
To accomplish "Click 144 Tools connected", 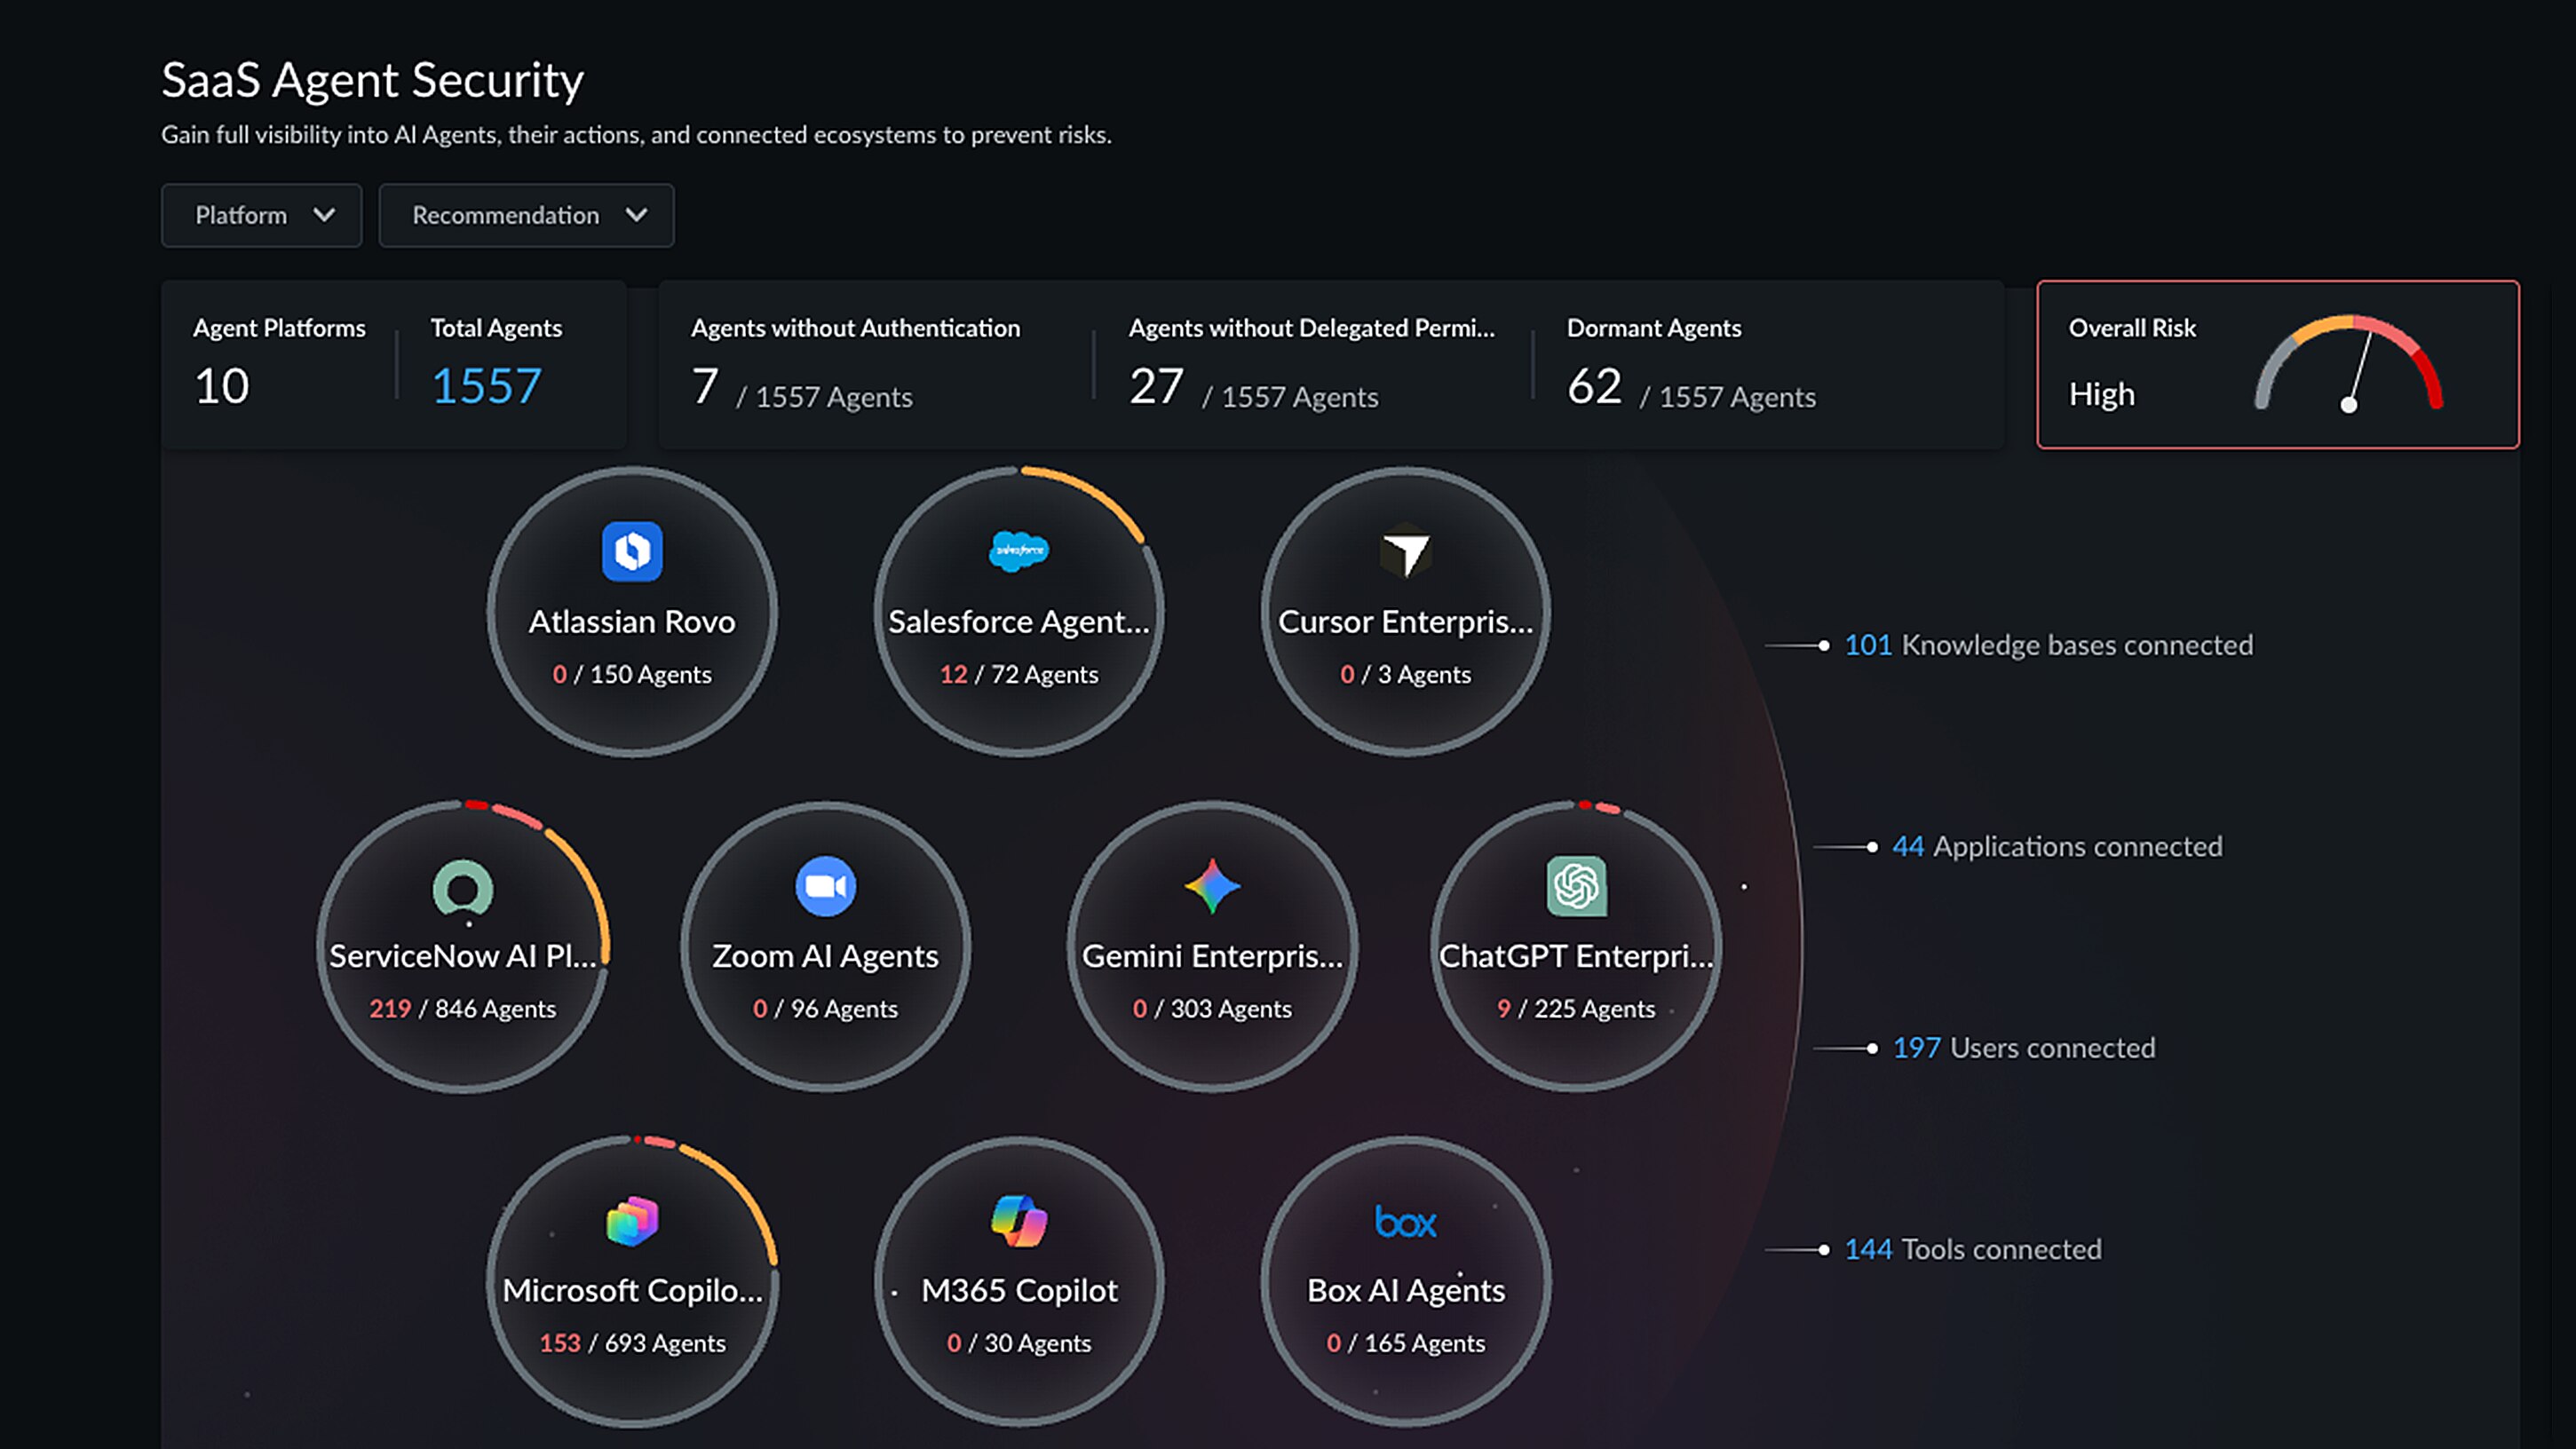I will 1972,1250.
